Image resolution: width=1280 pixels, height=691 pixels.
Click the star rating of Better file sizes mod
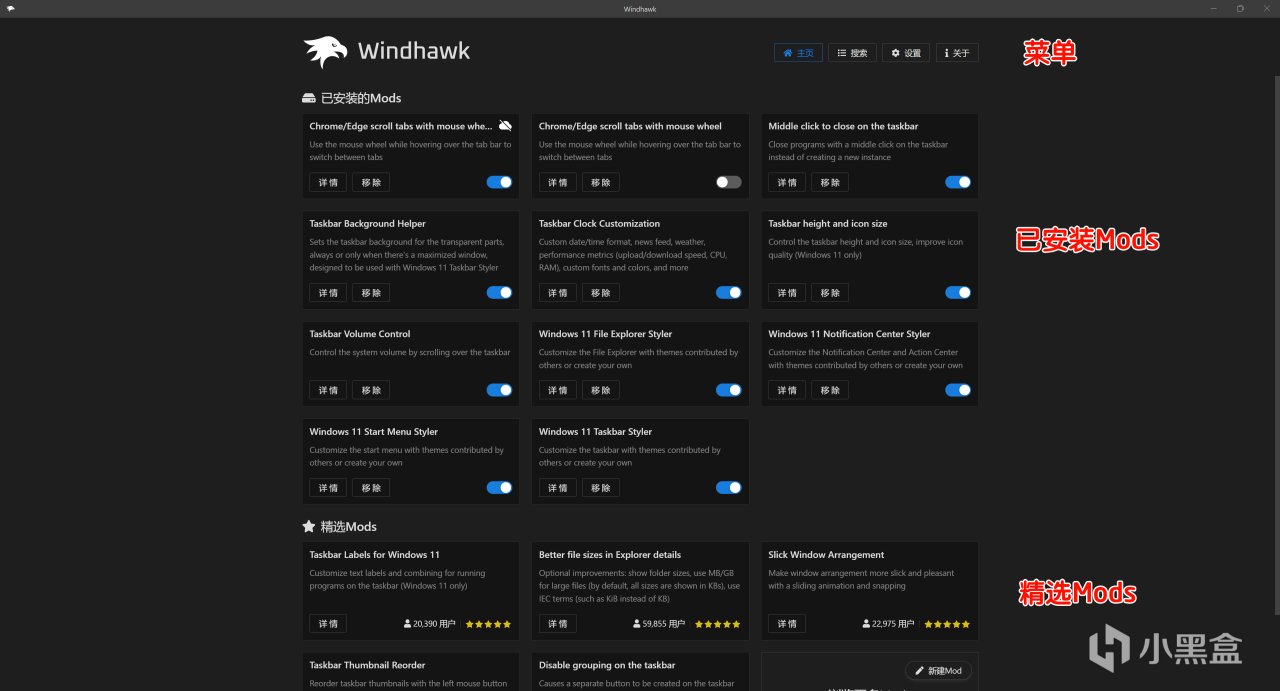click(x=718, y=624)
